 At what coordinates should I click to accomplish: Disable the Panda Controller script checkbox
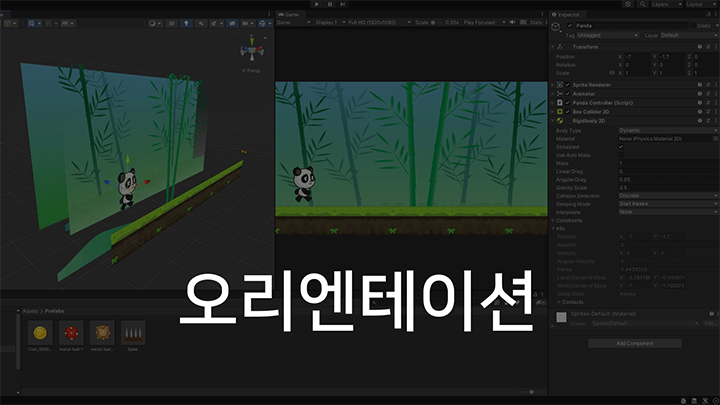click(x=568, y=103)
